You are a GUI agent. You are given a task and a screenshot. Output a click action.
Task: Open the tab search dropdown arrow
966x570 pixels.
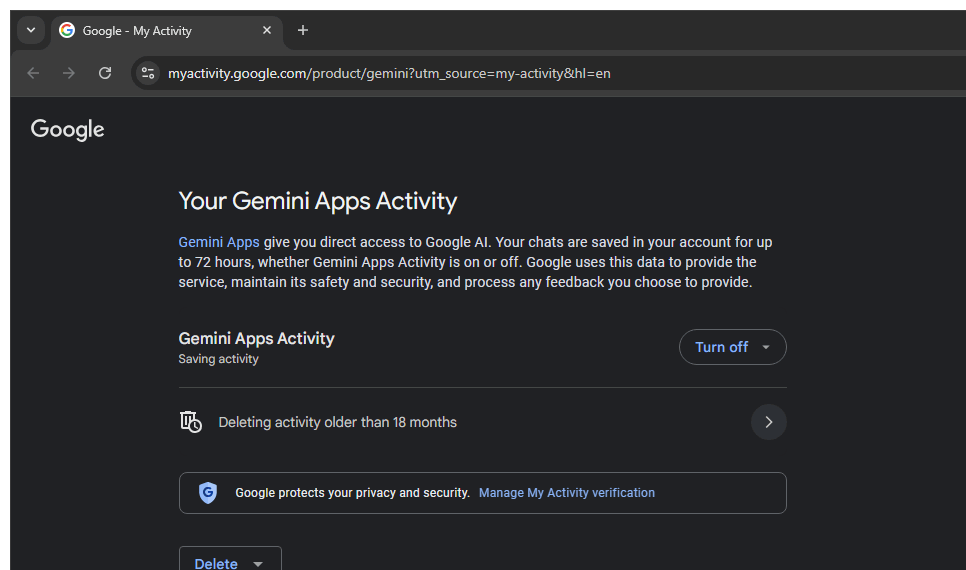point(31,30)
